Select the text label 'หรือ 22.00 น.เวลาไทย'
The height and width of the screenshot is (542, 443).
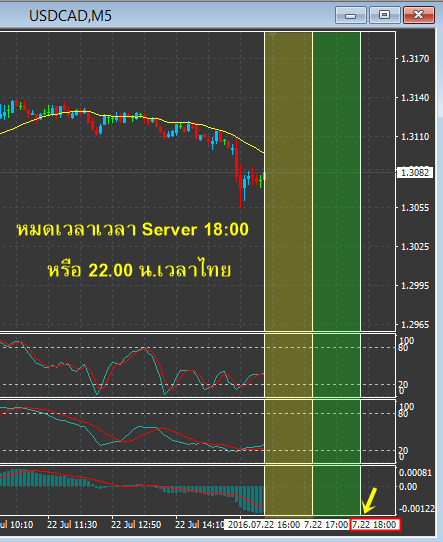coord(139,270)
